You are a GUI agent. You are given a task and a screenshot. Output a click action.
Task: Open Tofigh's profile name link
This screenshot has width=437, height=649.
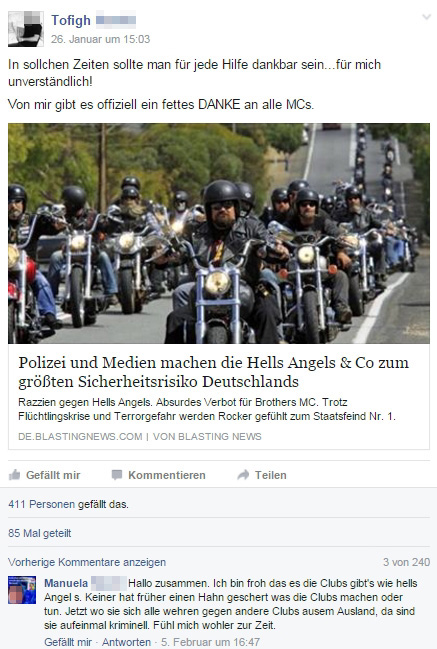click(71, 20)
